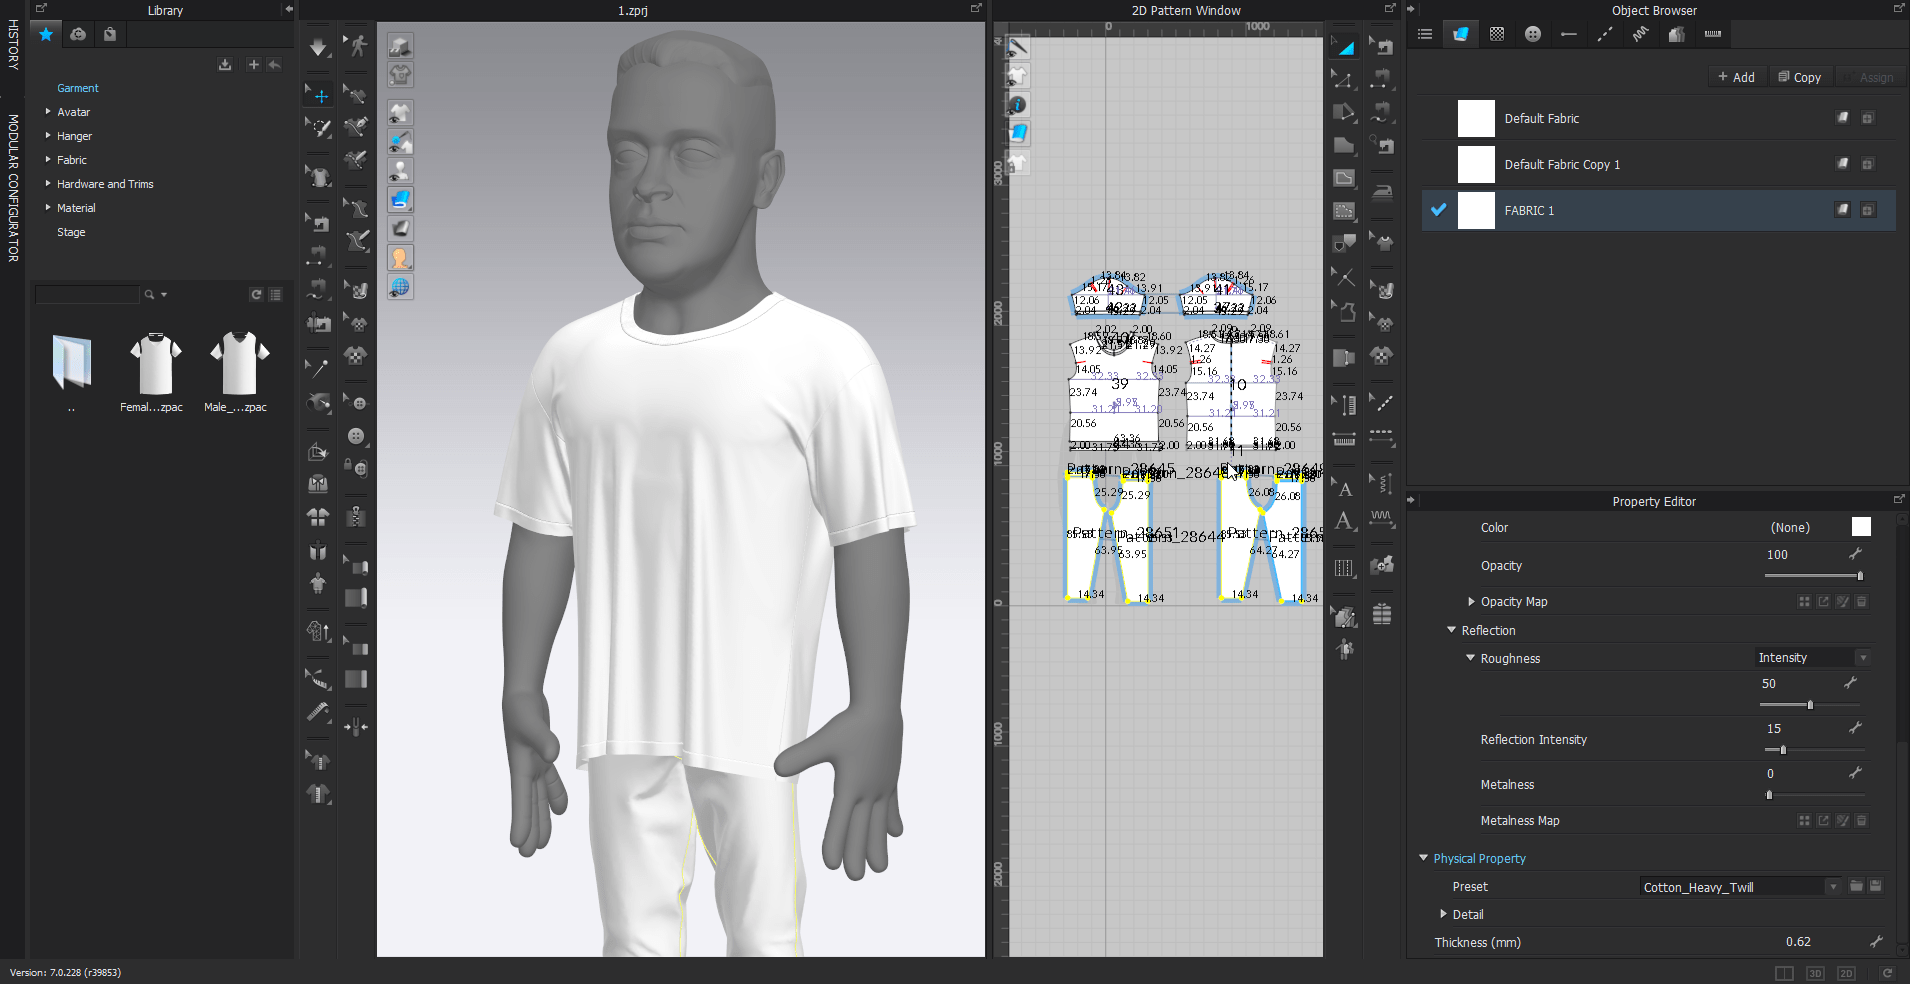The width and height of the screenshot is (1910, 984).
Task: Switch Library to list view icon
Action: click(x=275, y=294)
